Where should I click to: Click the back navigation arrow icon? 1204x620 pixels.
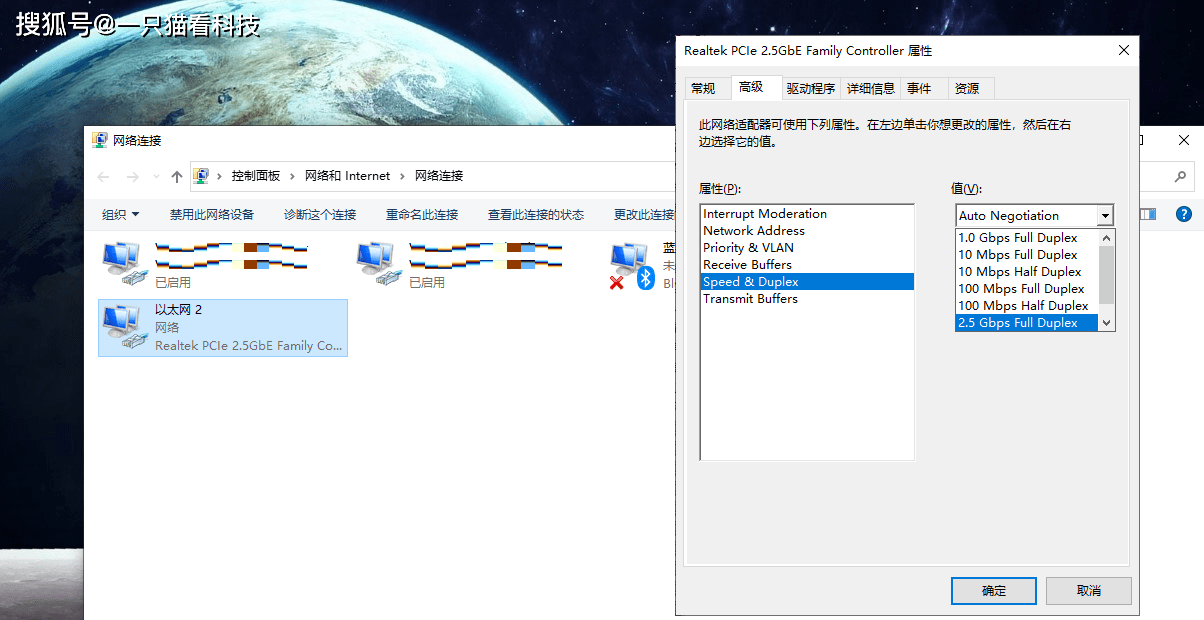coord(103,176)
